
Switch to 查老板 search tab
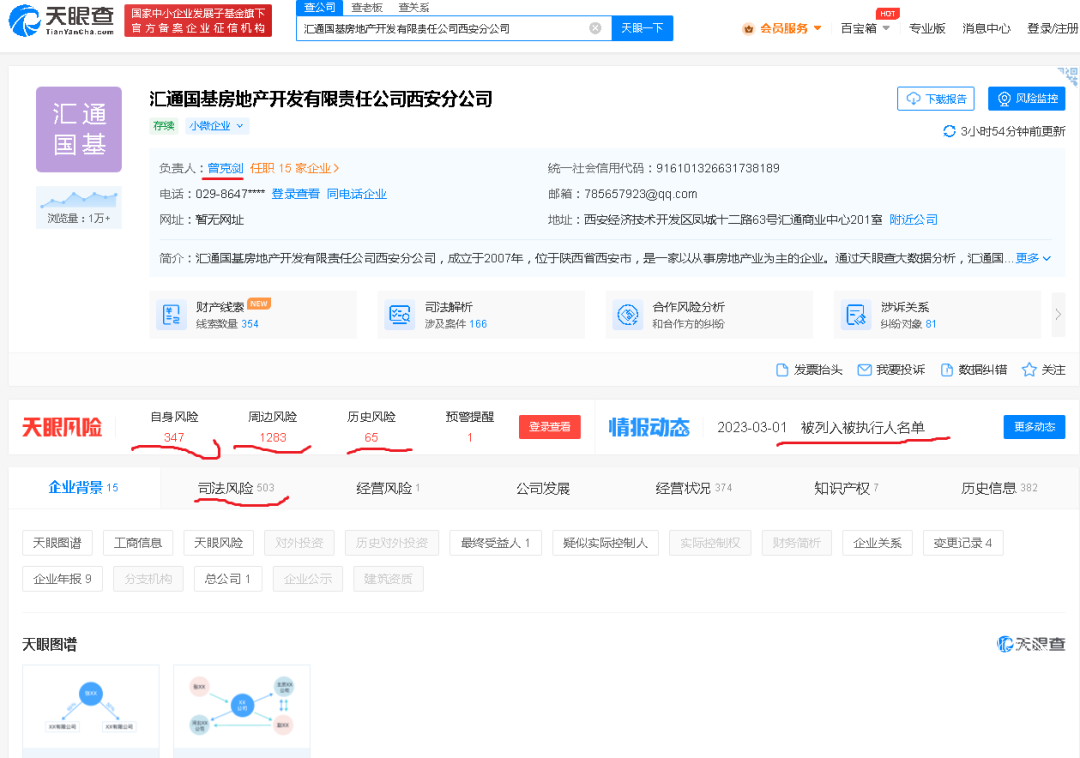click(366, 8)
